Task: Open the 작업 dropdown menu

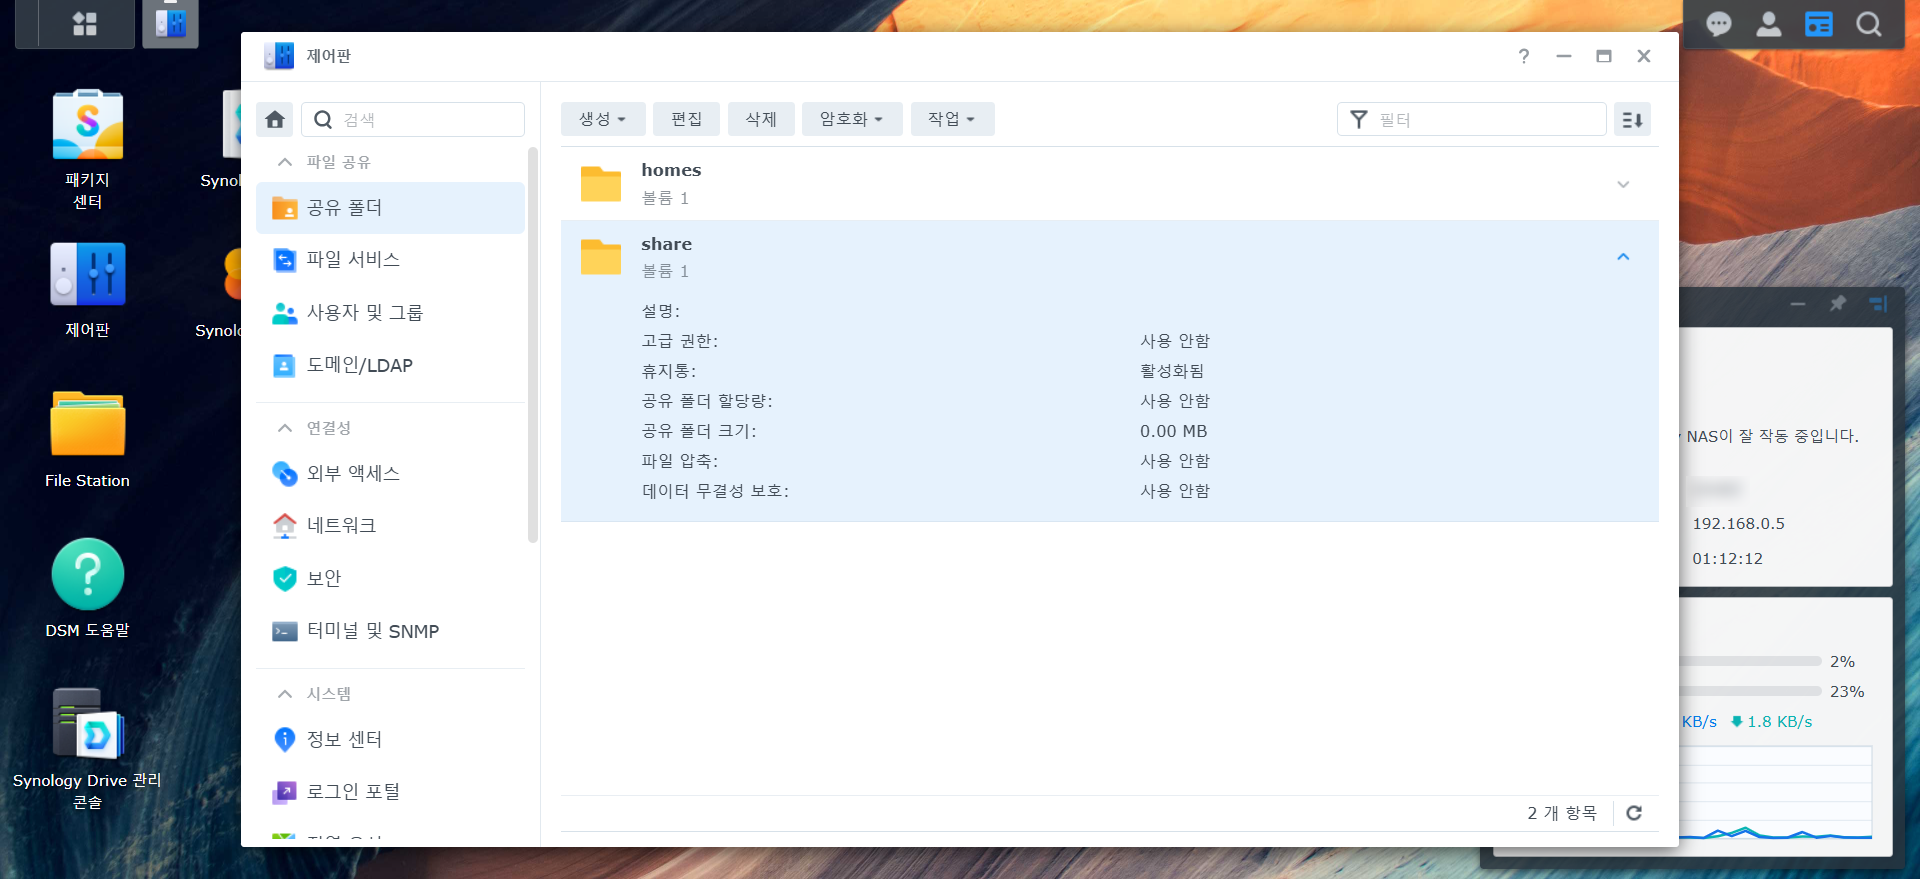Action: tap(952, 119)
